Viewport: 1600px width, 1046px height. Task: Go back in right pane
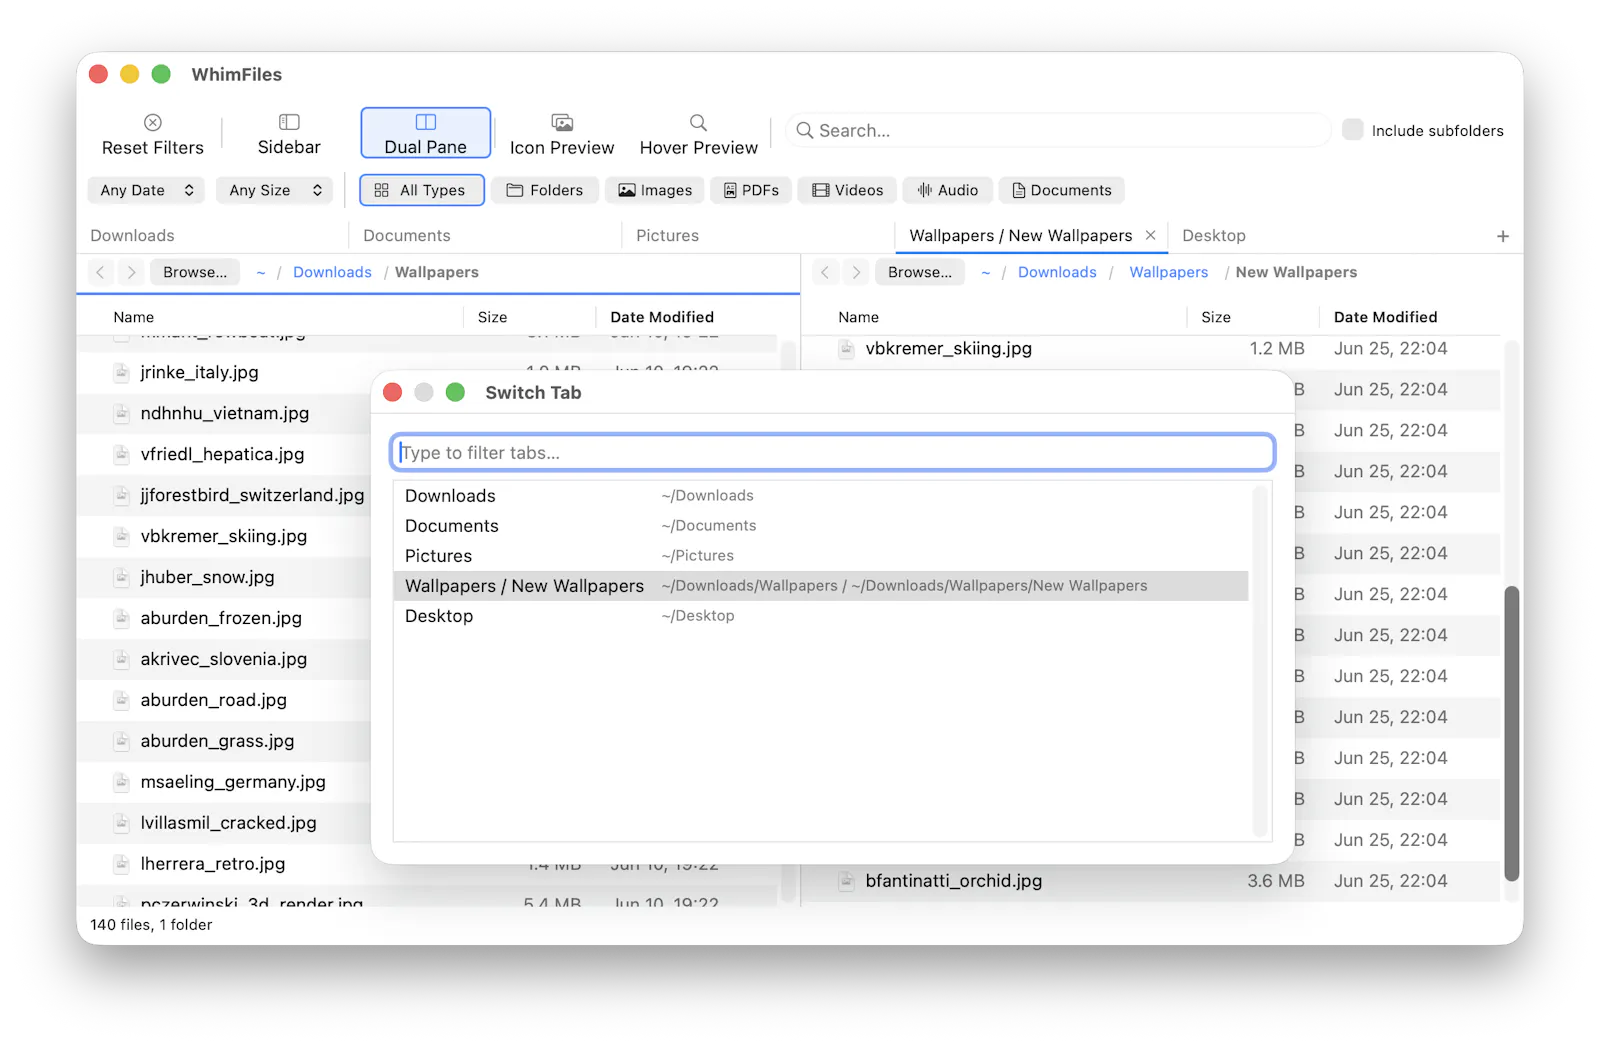825,272
